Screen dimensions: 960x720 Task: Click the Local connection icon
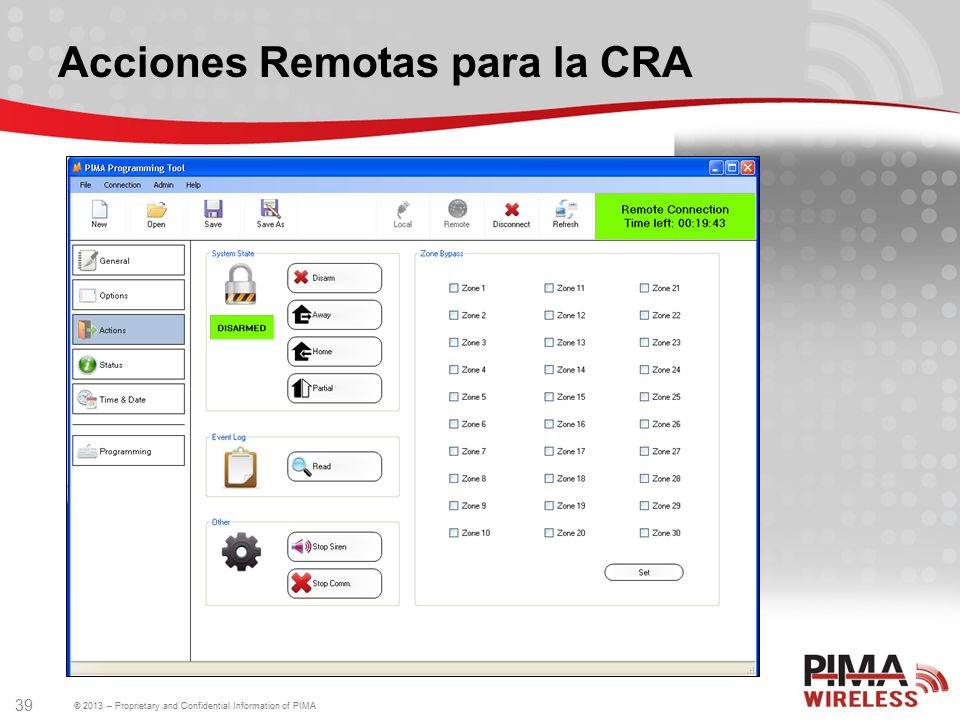point(402,209)
